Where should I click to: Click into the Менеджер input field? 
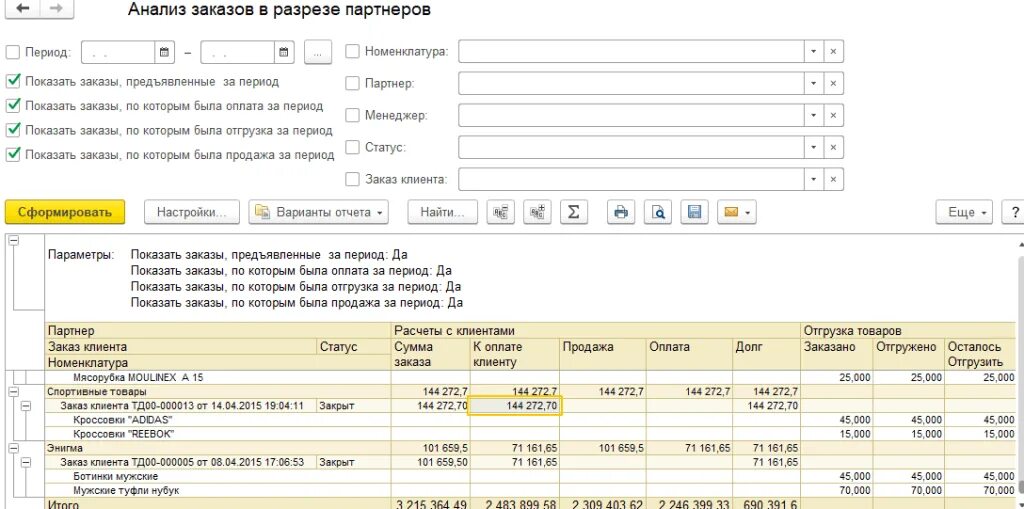click(x=631, y=116)
